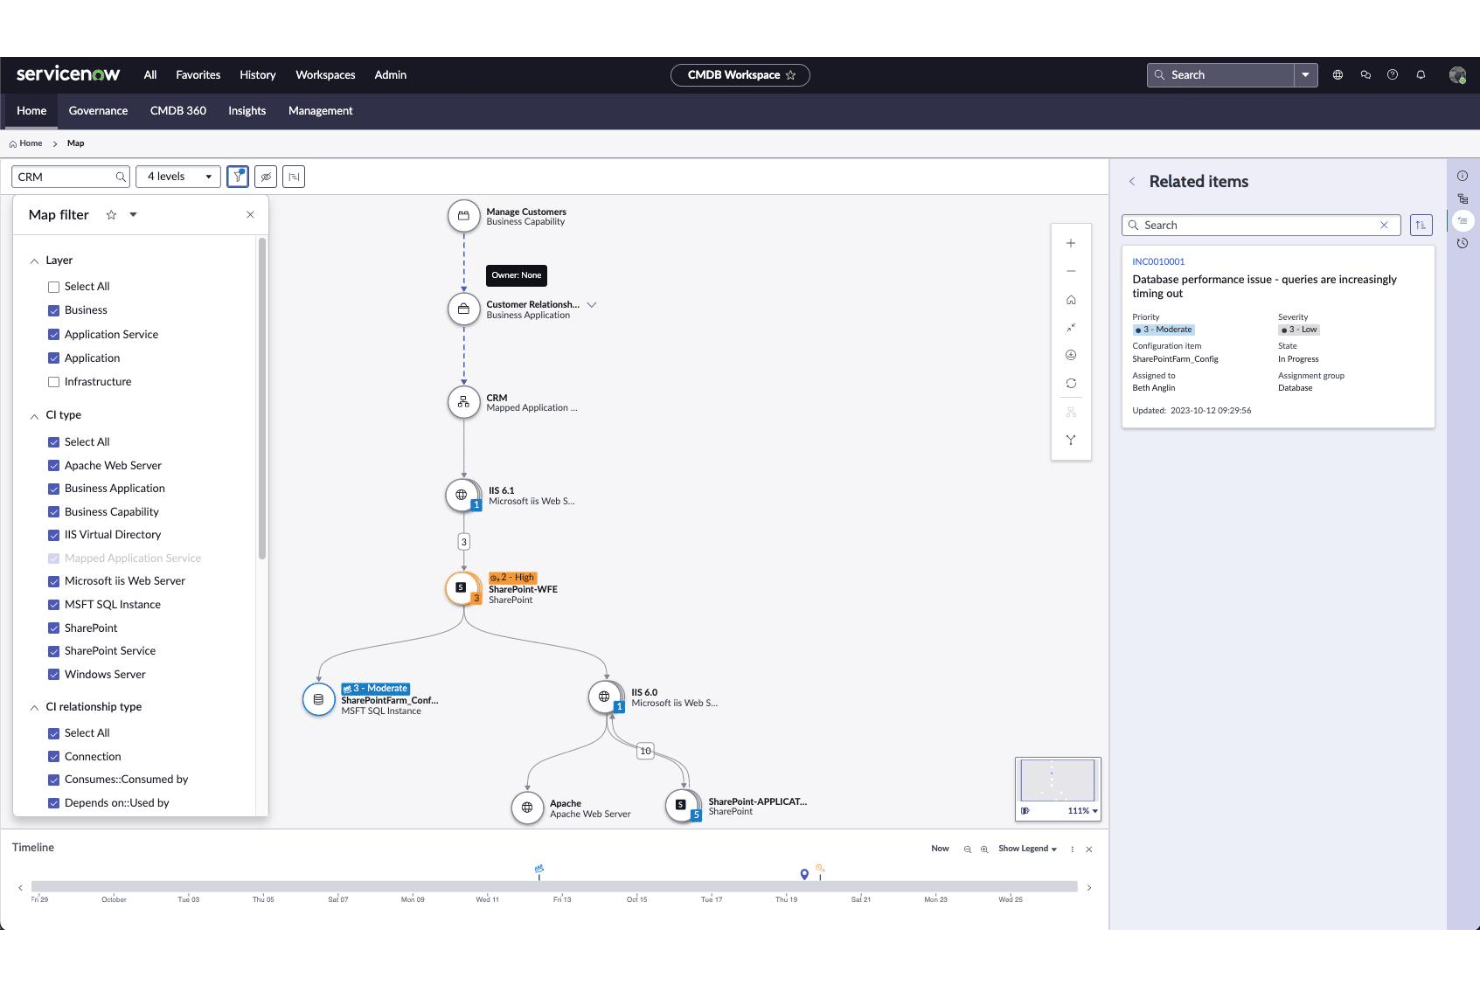This screenshot has width=1480, height=987.
Task: Click the timeline location pin marker near Thu 19
Action: [804, 874]
